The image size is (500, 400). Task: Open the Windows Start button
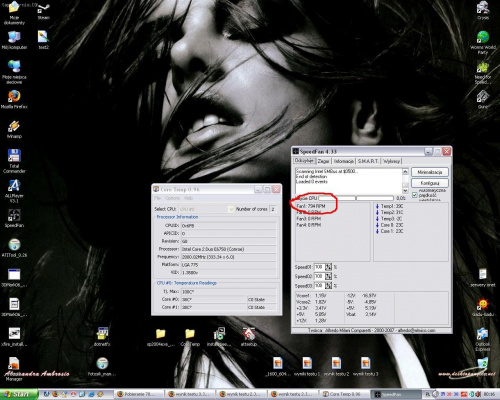[x=19, y=394]
